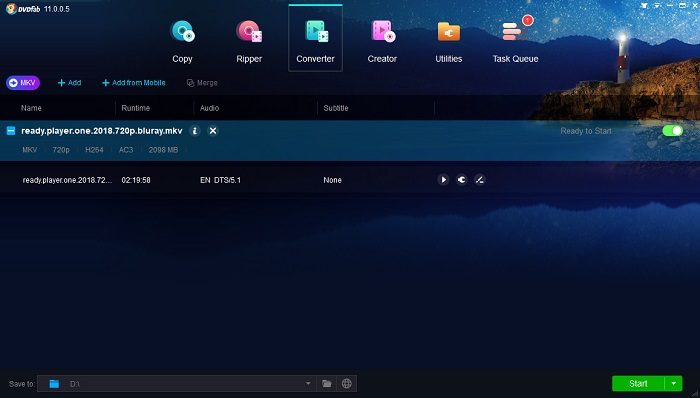The image size is (700, 398).
Task: Click the green Start button
Action: click(x=638, y=384)
